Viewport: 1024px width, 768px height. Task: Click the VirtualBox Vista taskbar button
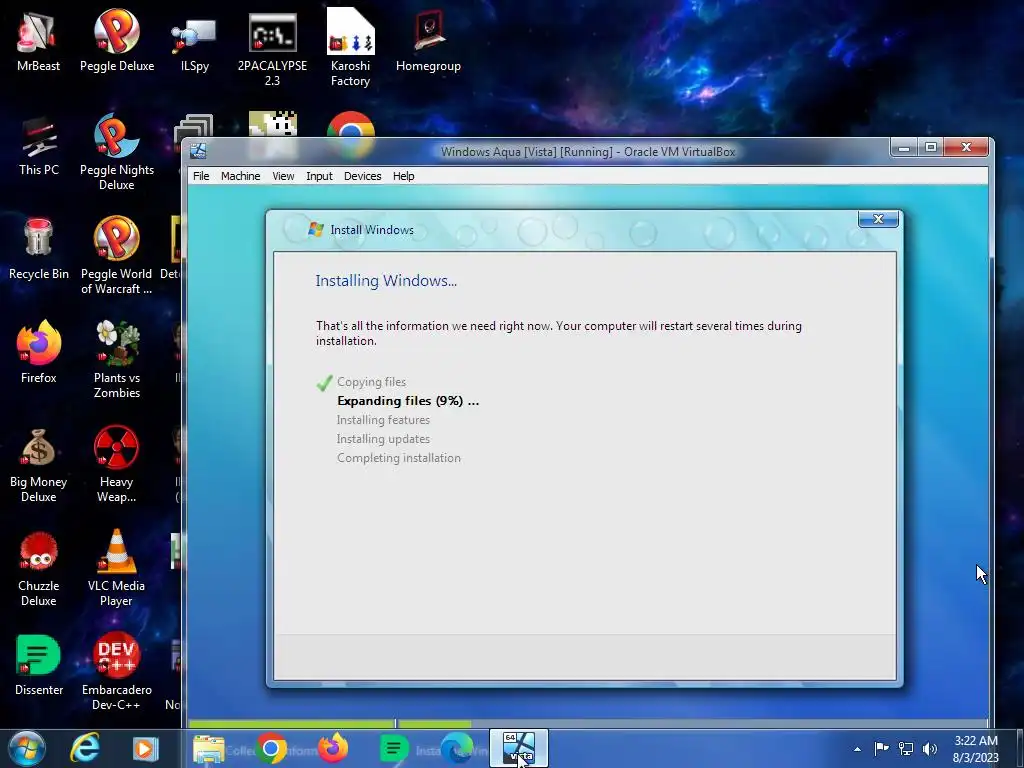pyautogui.click(x=519, y=748)
